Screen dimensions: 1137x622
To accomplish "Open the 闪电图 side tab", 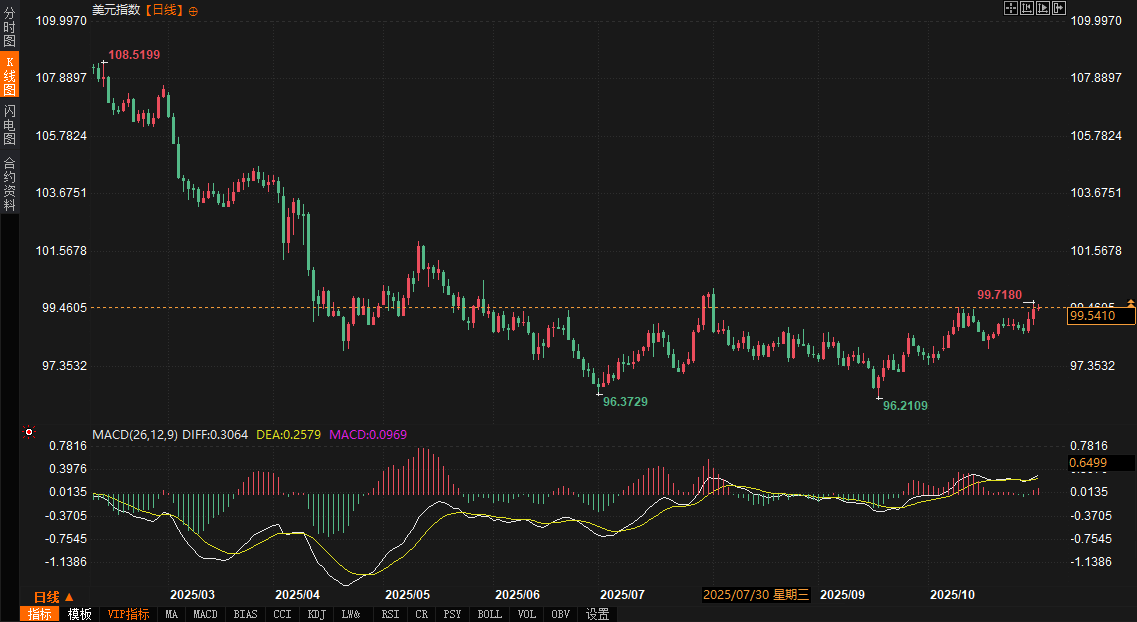I will click(9, 124).
